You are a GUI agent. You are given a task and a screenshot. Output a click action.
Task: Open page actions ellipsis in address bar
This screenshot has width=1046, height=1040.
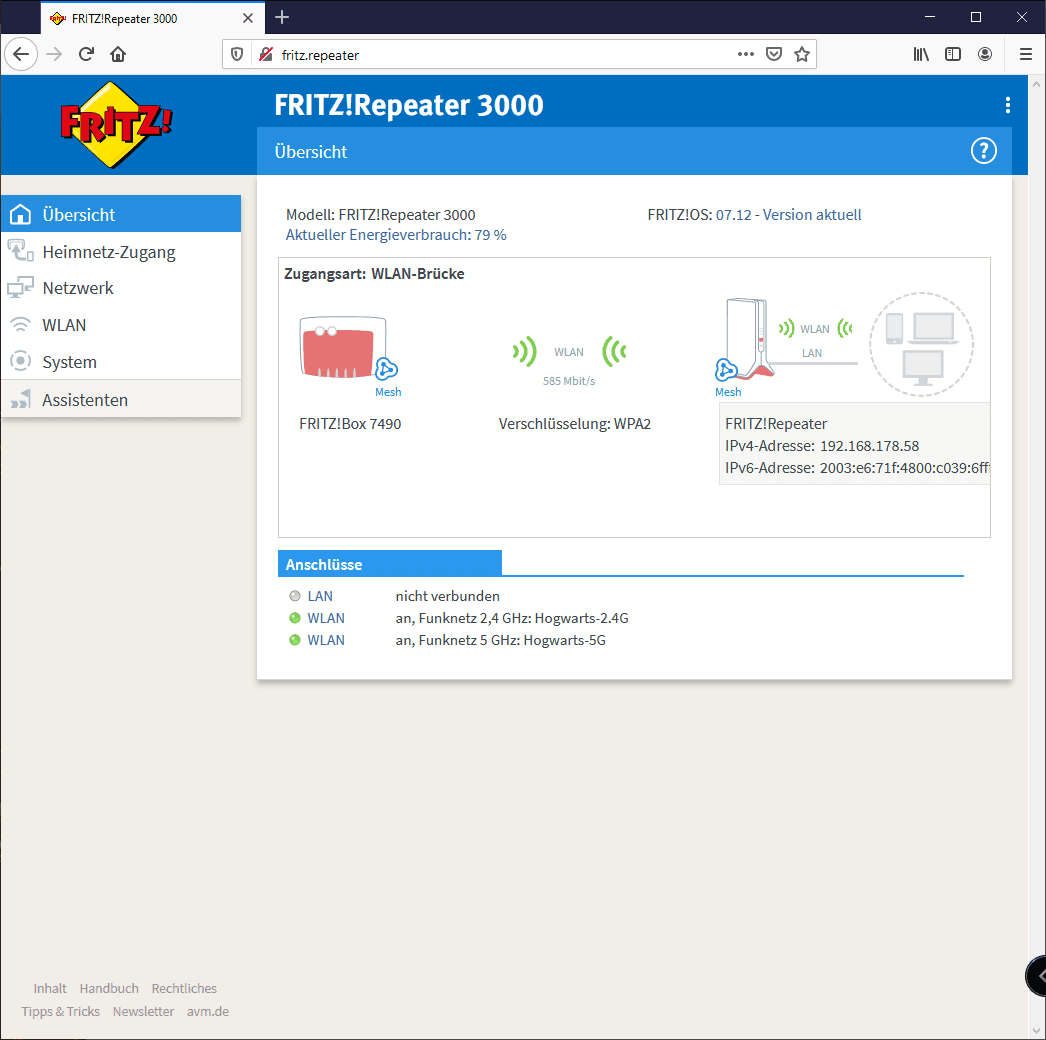coord(746,54)
